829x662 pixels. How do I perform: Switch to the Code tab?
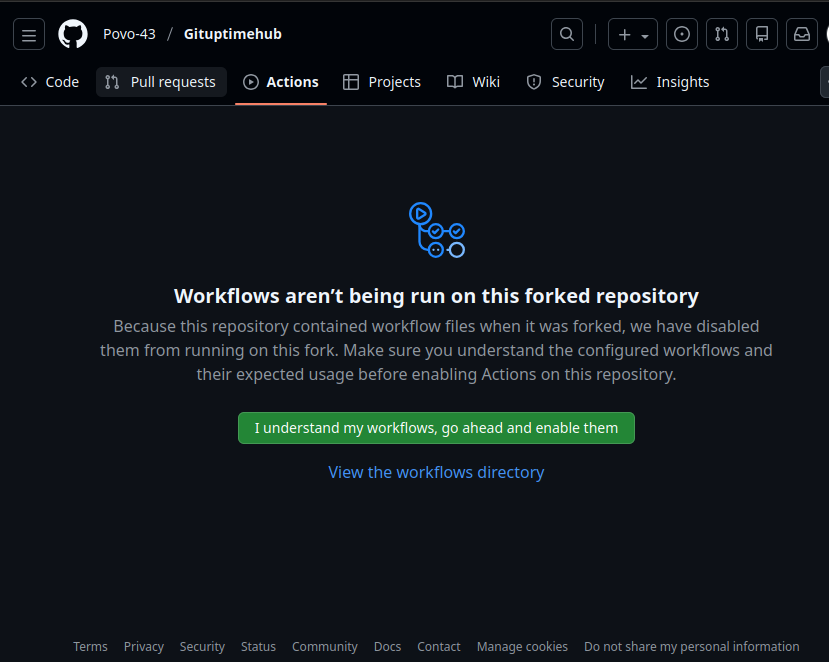coord(50,82)
